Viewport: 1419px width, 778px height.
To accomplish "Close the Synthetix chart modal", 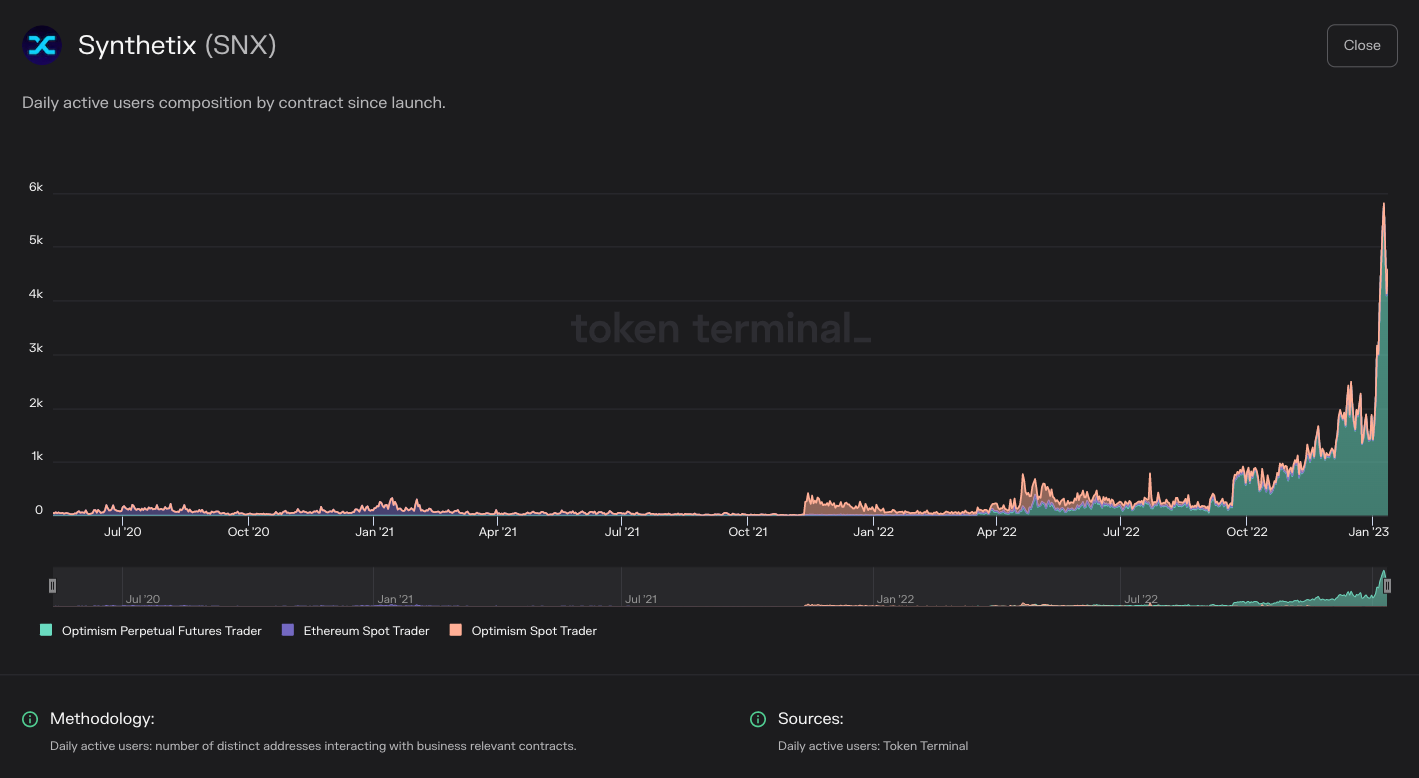I will 1361,45.
